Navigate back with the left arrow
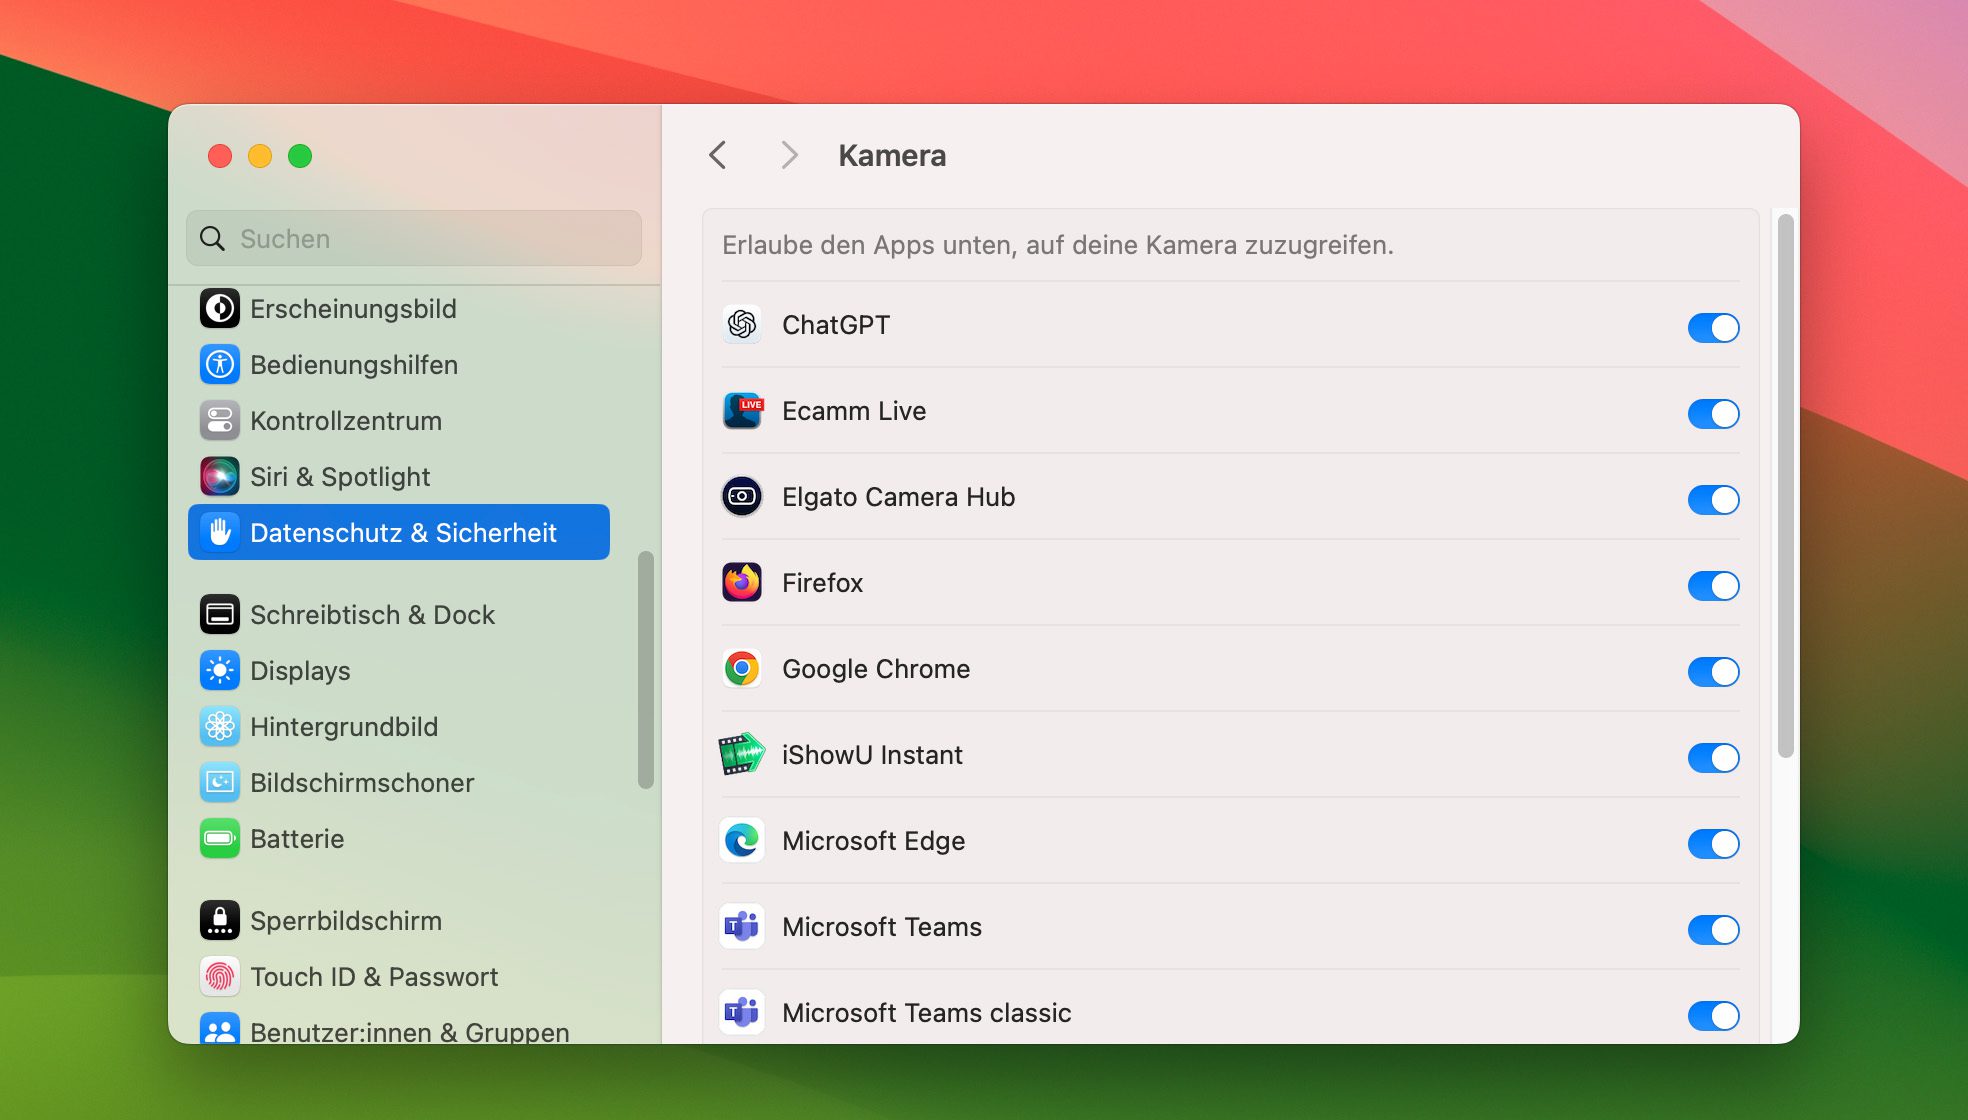This screenshot has height=1120, width=1968. [717, 156]
